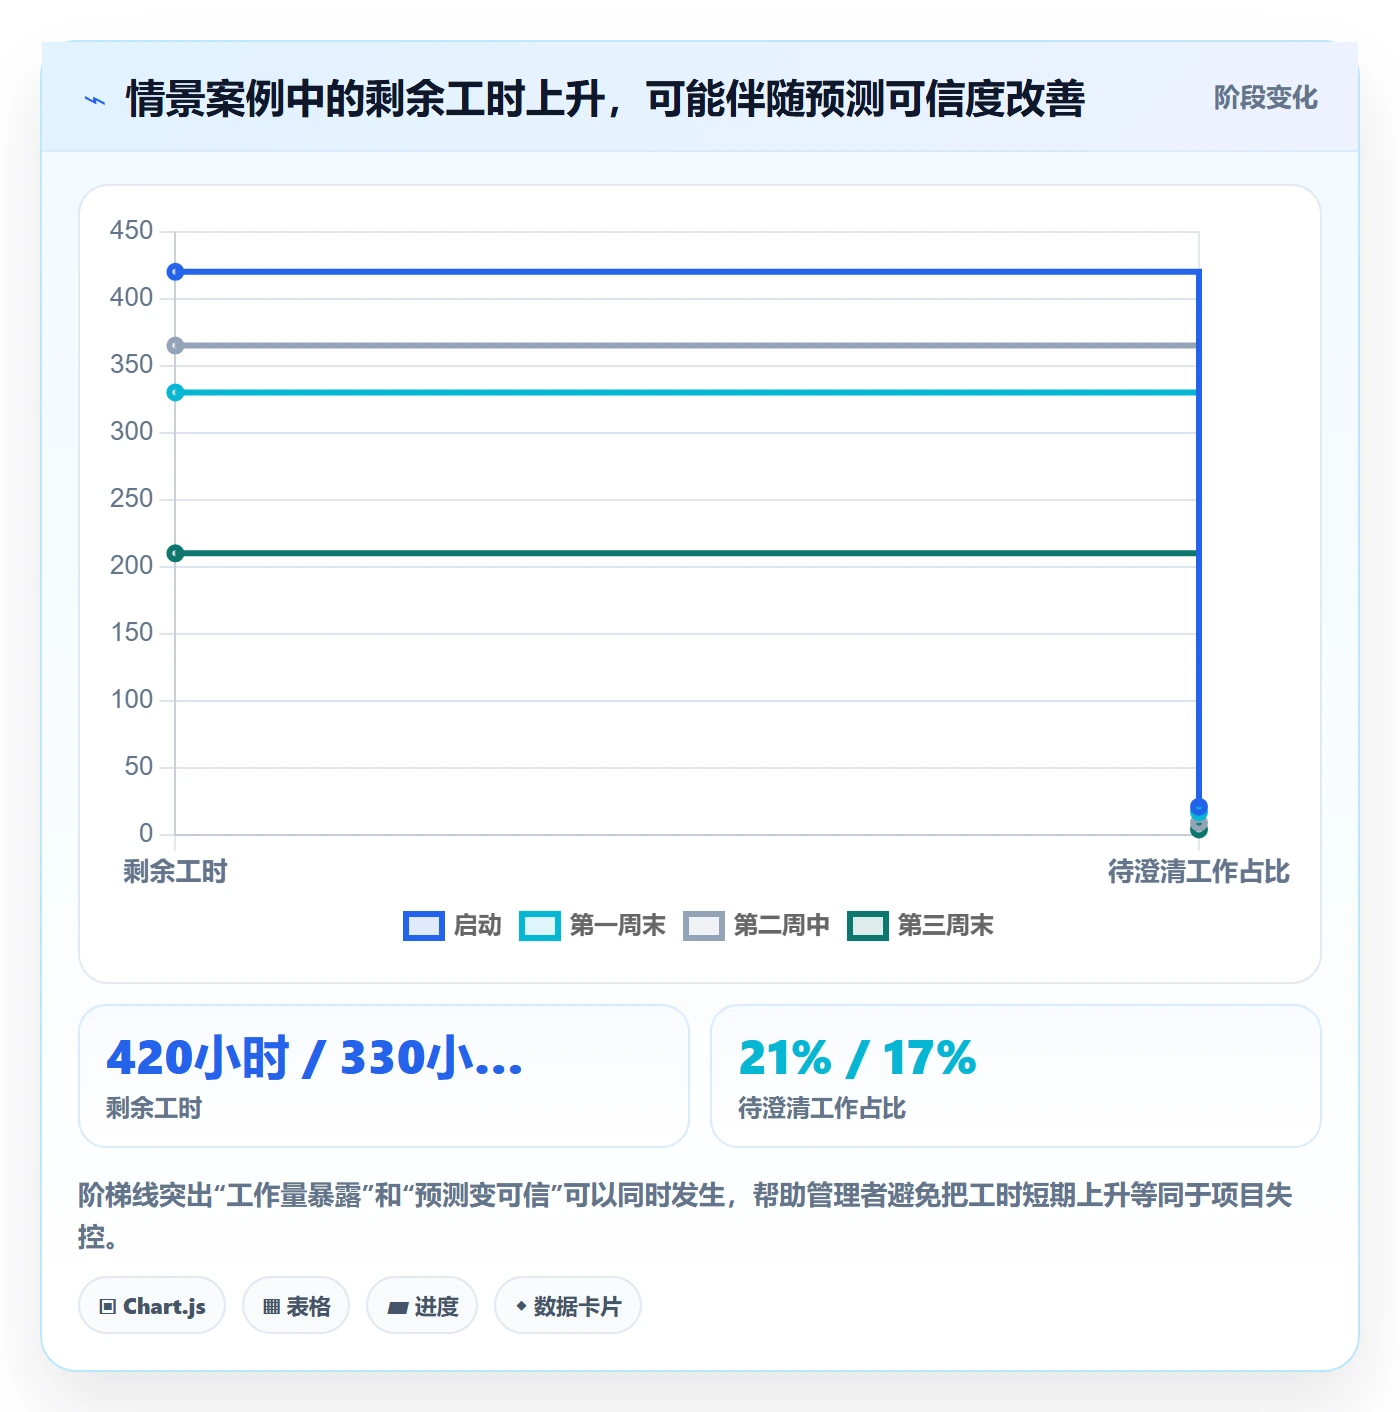Image resolution: width=1400 pixels, height=1412 pixels.
Task: Click the 阶段变化 label in header
Action: (1265, 98)
